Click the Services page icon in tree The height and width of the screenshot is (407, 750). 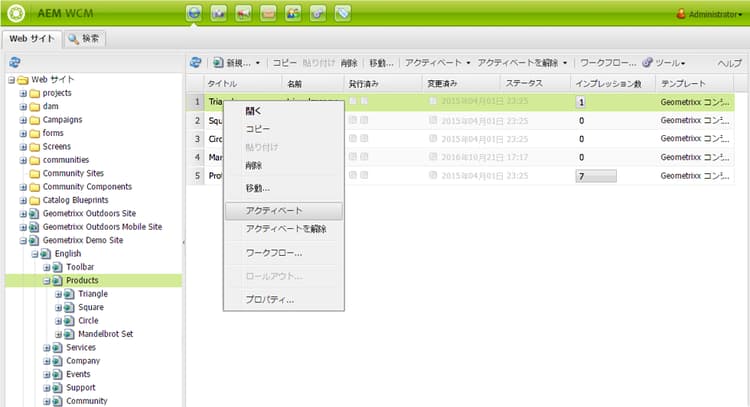(57, 348)
